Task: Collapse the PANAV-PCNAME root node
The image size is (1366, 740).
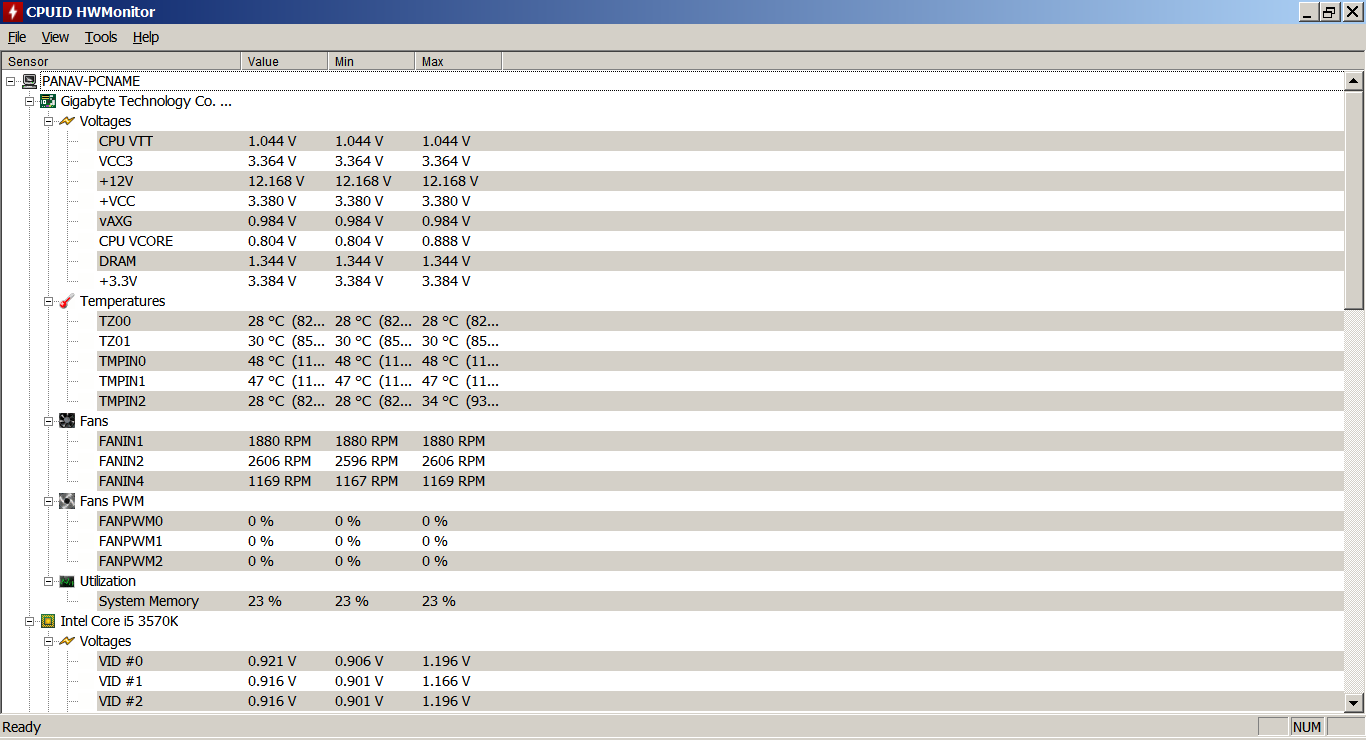Action: (10, 81)
